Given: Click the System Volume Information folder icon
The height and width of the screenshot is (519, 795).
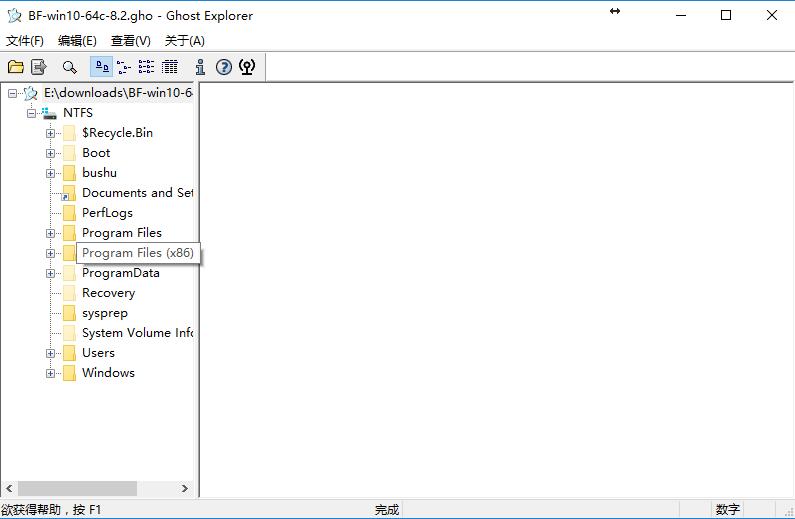Looking at the screenshot, I should [69, 333].
